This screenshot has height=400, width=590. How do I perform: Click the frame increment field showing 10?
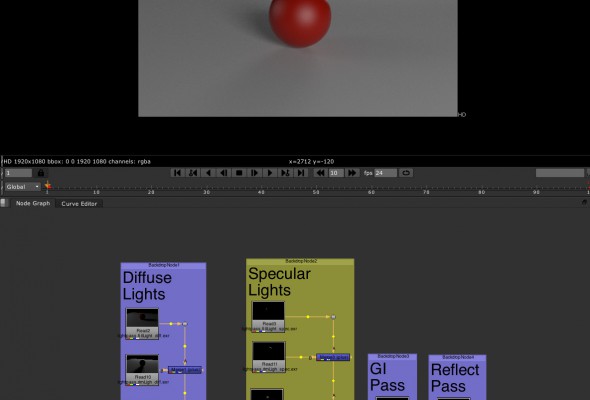[336, 173]
